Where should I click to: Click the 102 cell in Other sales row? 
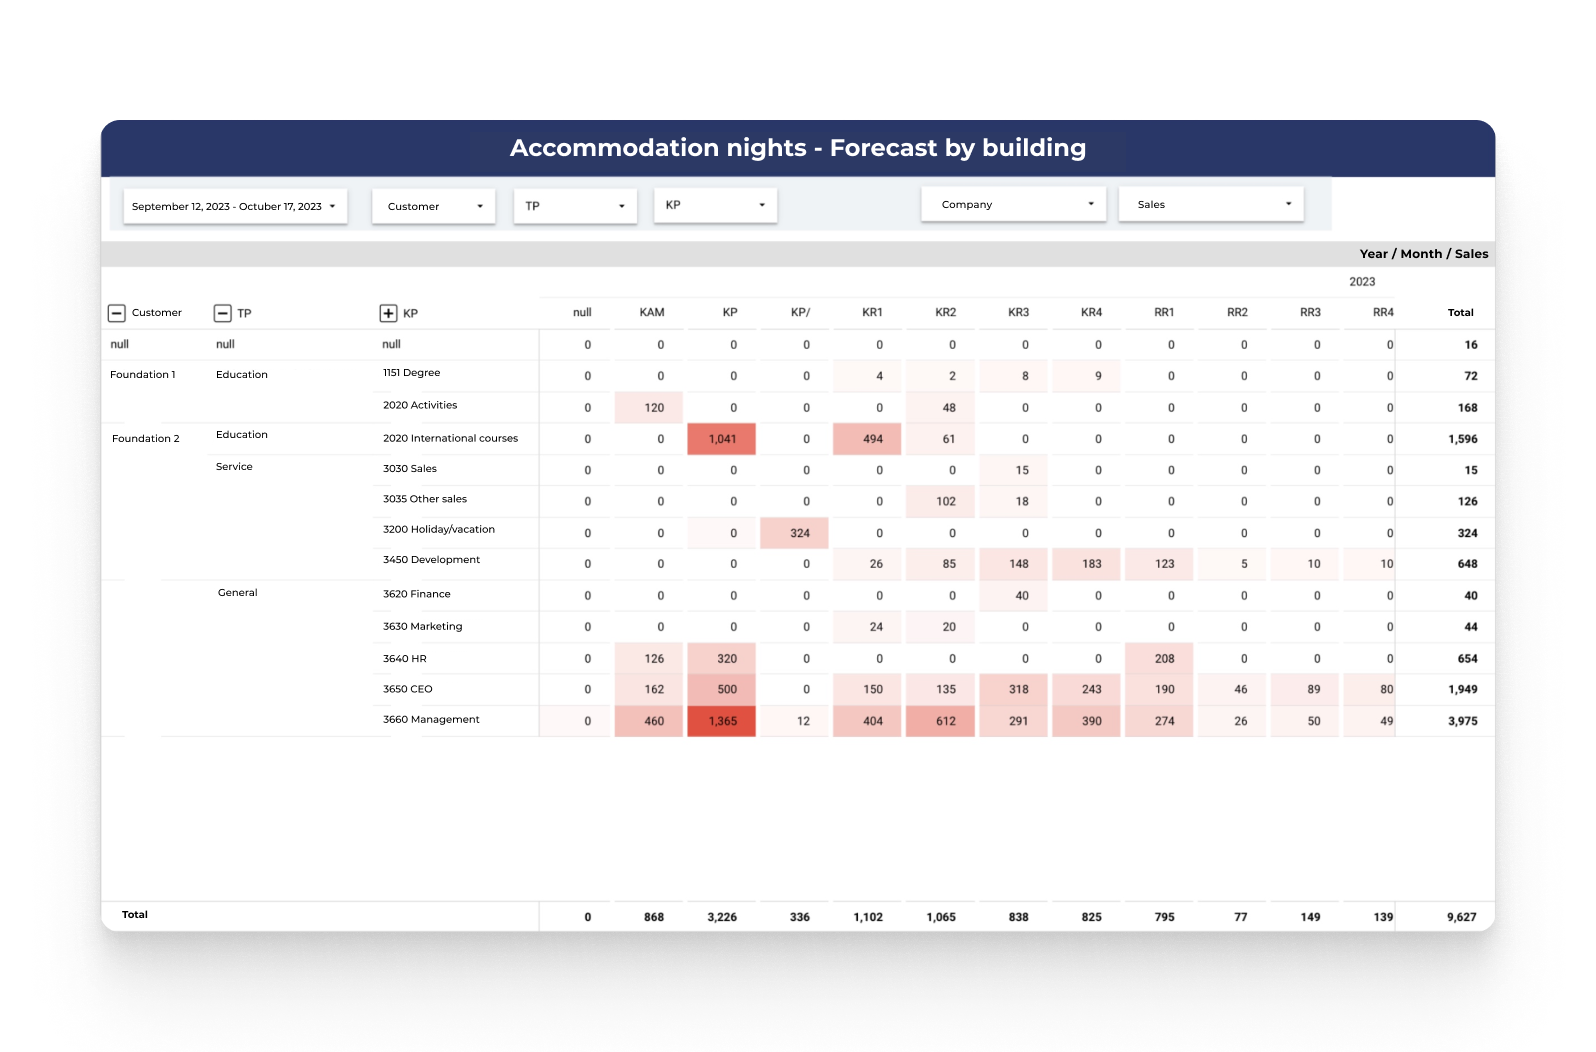pos(940,501)
